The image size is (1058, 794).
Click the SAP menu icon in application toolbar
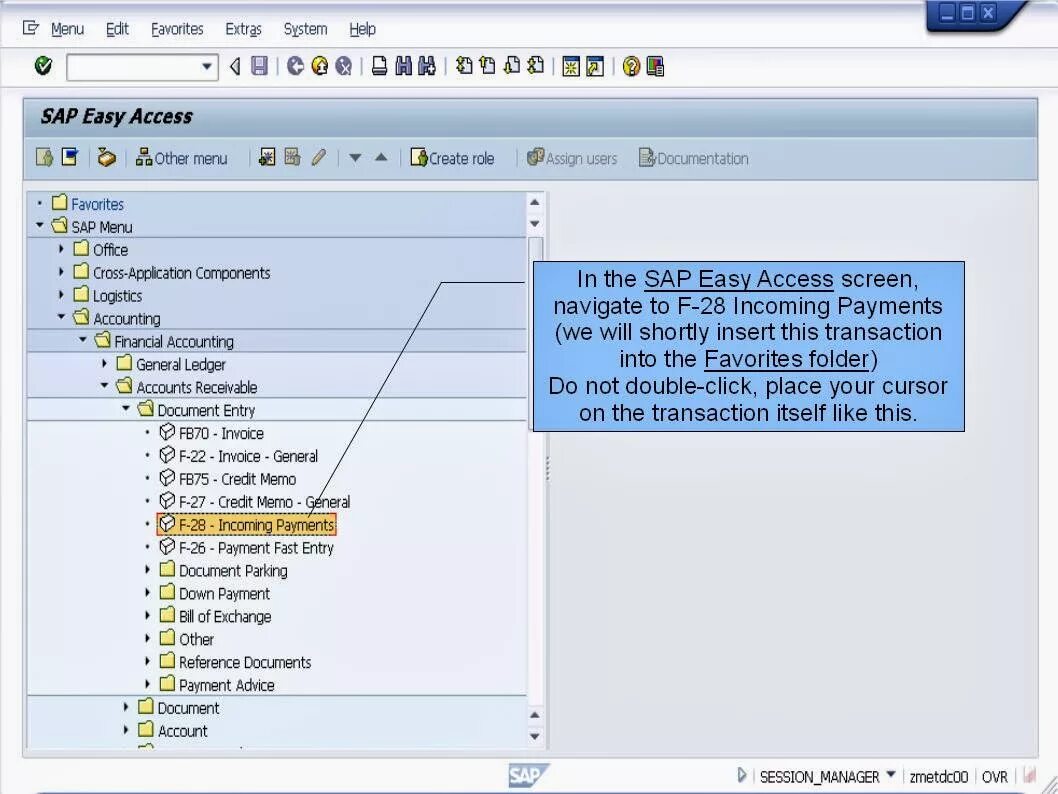[x=69, y=157]
